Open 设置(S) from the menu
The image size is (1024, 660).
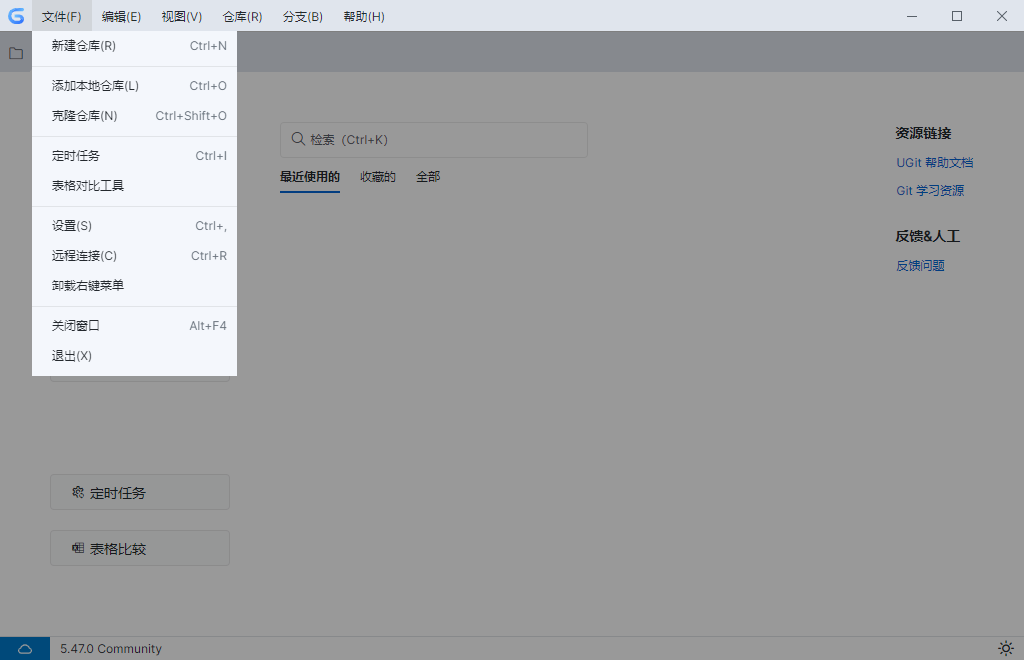point(135,225)
